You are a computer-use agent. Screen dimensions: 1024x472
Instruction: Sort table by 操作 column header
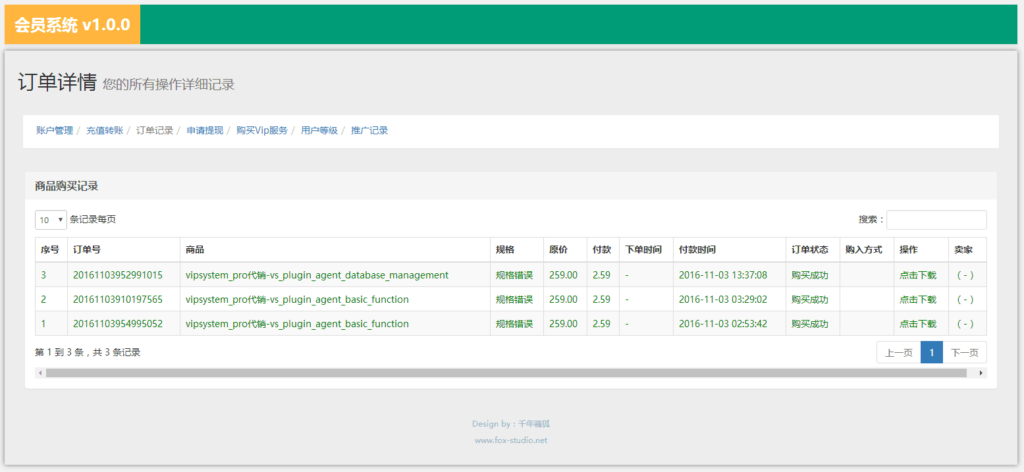click(921, 250)
